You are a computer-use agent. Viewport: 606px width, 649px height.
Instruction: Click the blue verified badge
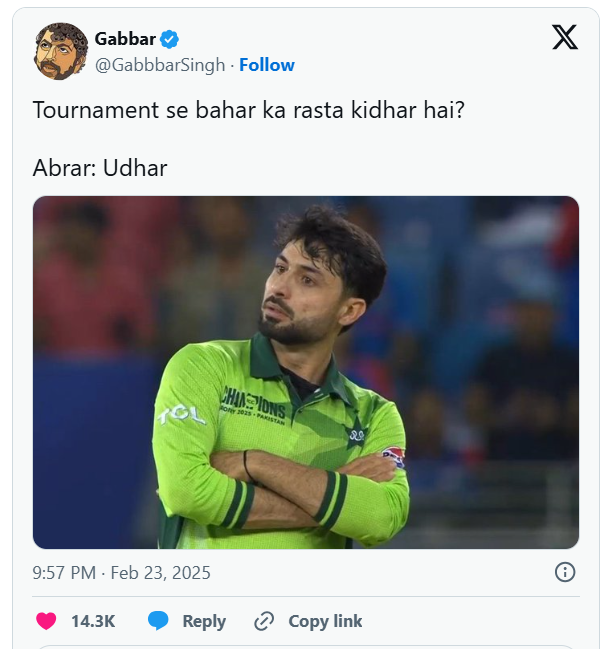pos(170,40)
